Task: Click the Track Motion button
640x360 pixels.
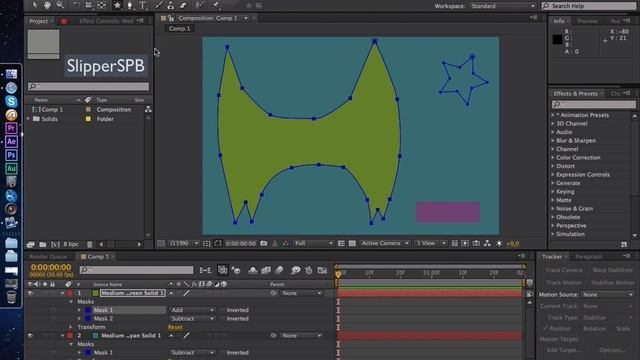Action: [x=564, y=283]
